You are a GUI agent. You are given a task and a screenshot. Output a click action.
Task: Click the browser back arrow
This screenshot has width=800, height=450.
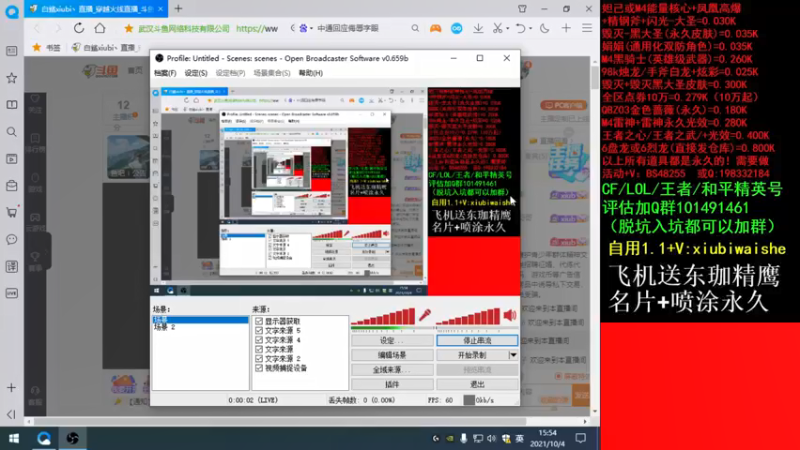[x=37, y=29]
